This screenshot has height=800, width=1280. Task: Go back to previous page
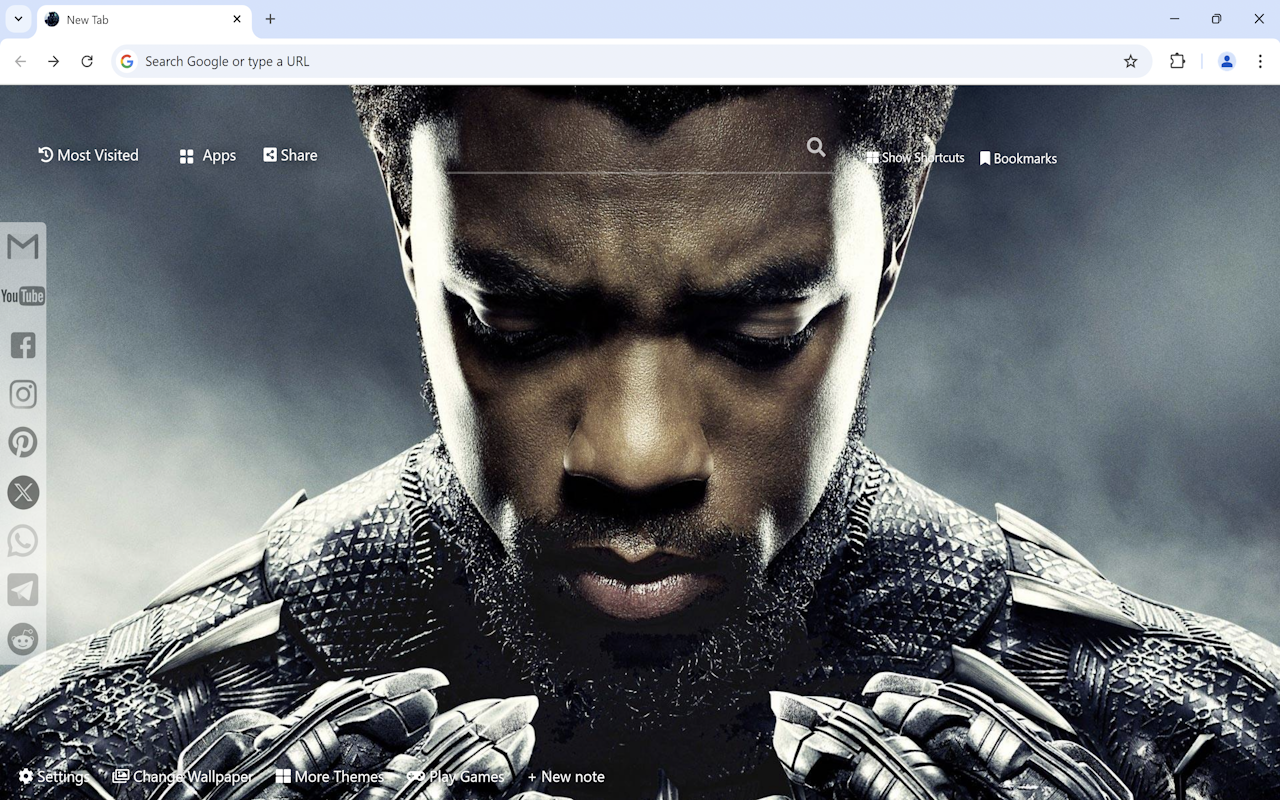click(21, 61)
